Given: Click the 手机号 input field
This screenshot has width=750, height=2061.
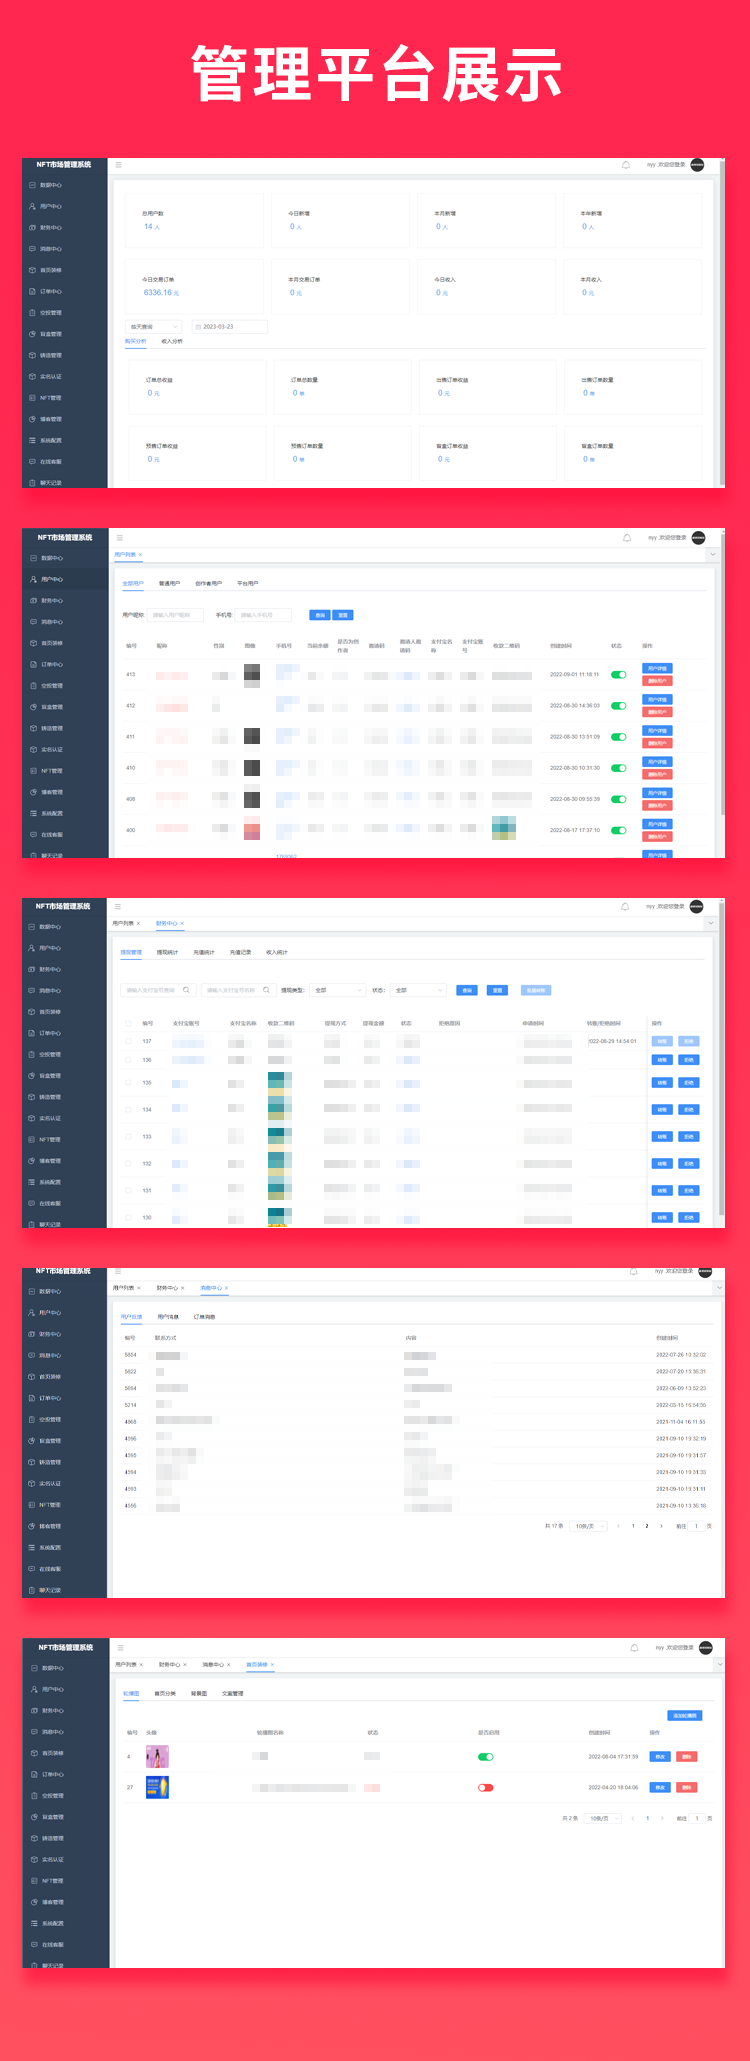Looking at the screenshot, I should [264, 615].
